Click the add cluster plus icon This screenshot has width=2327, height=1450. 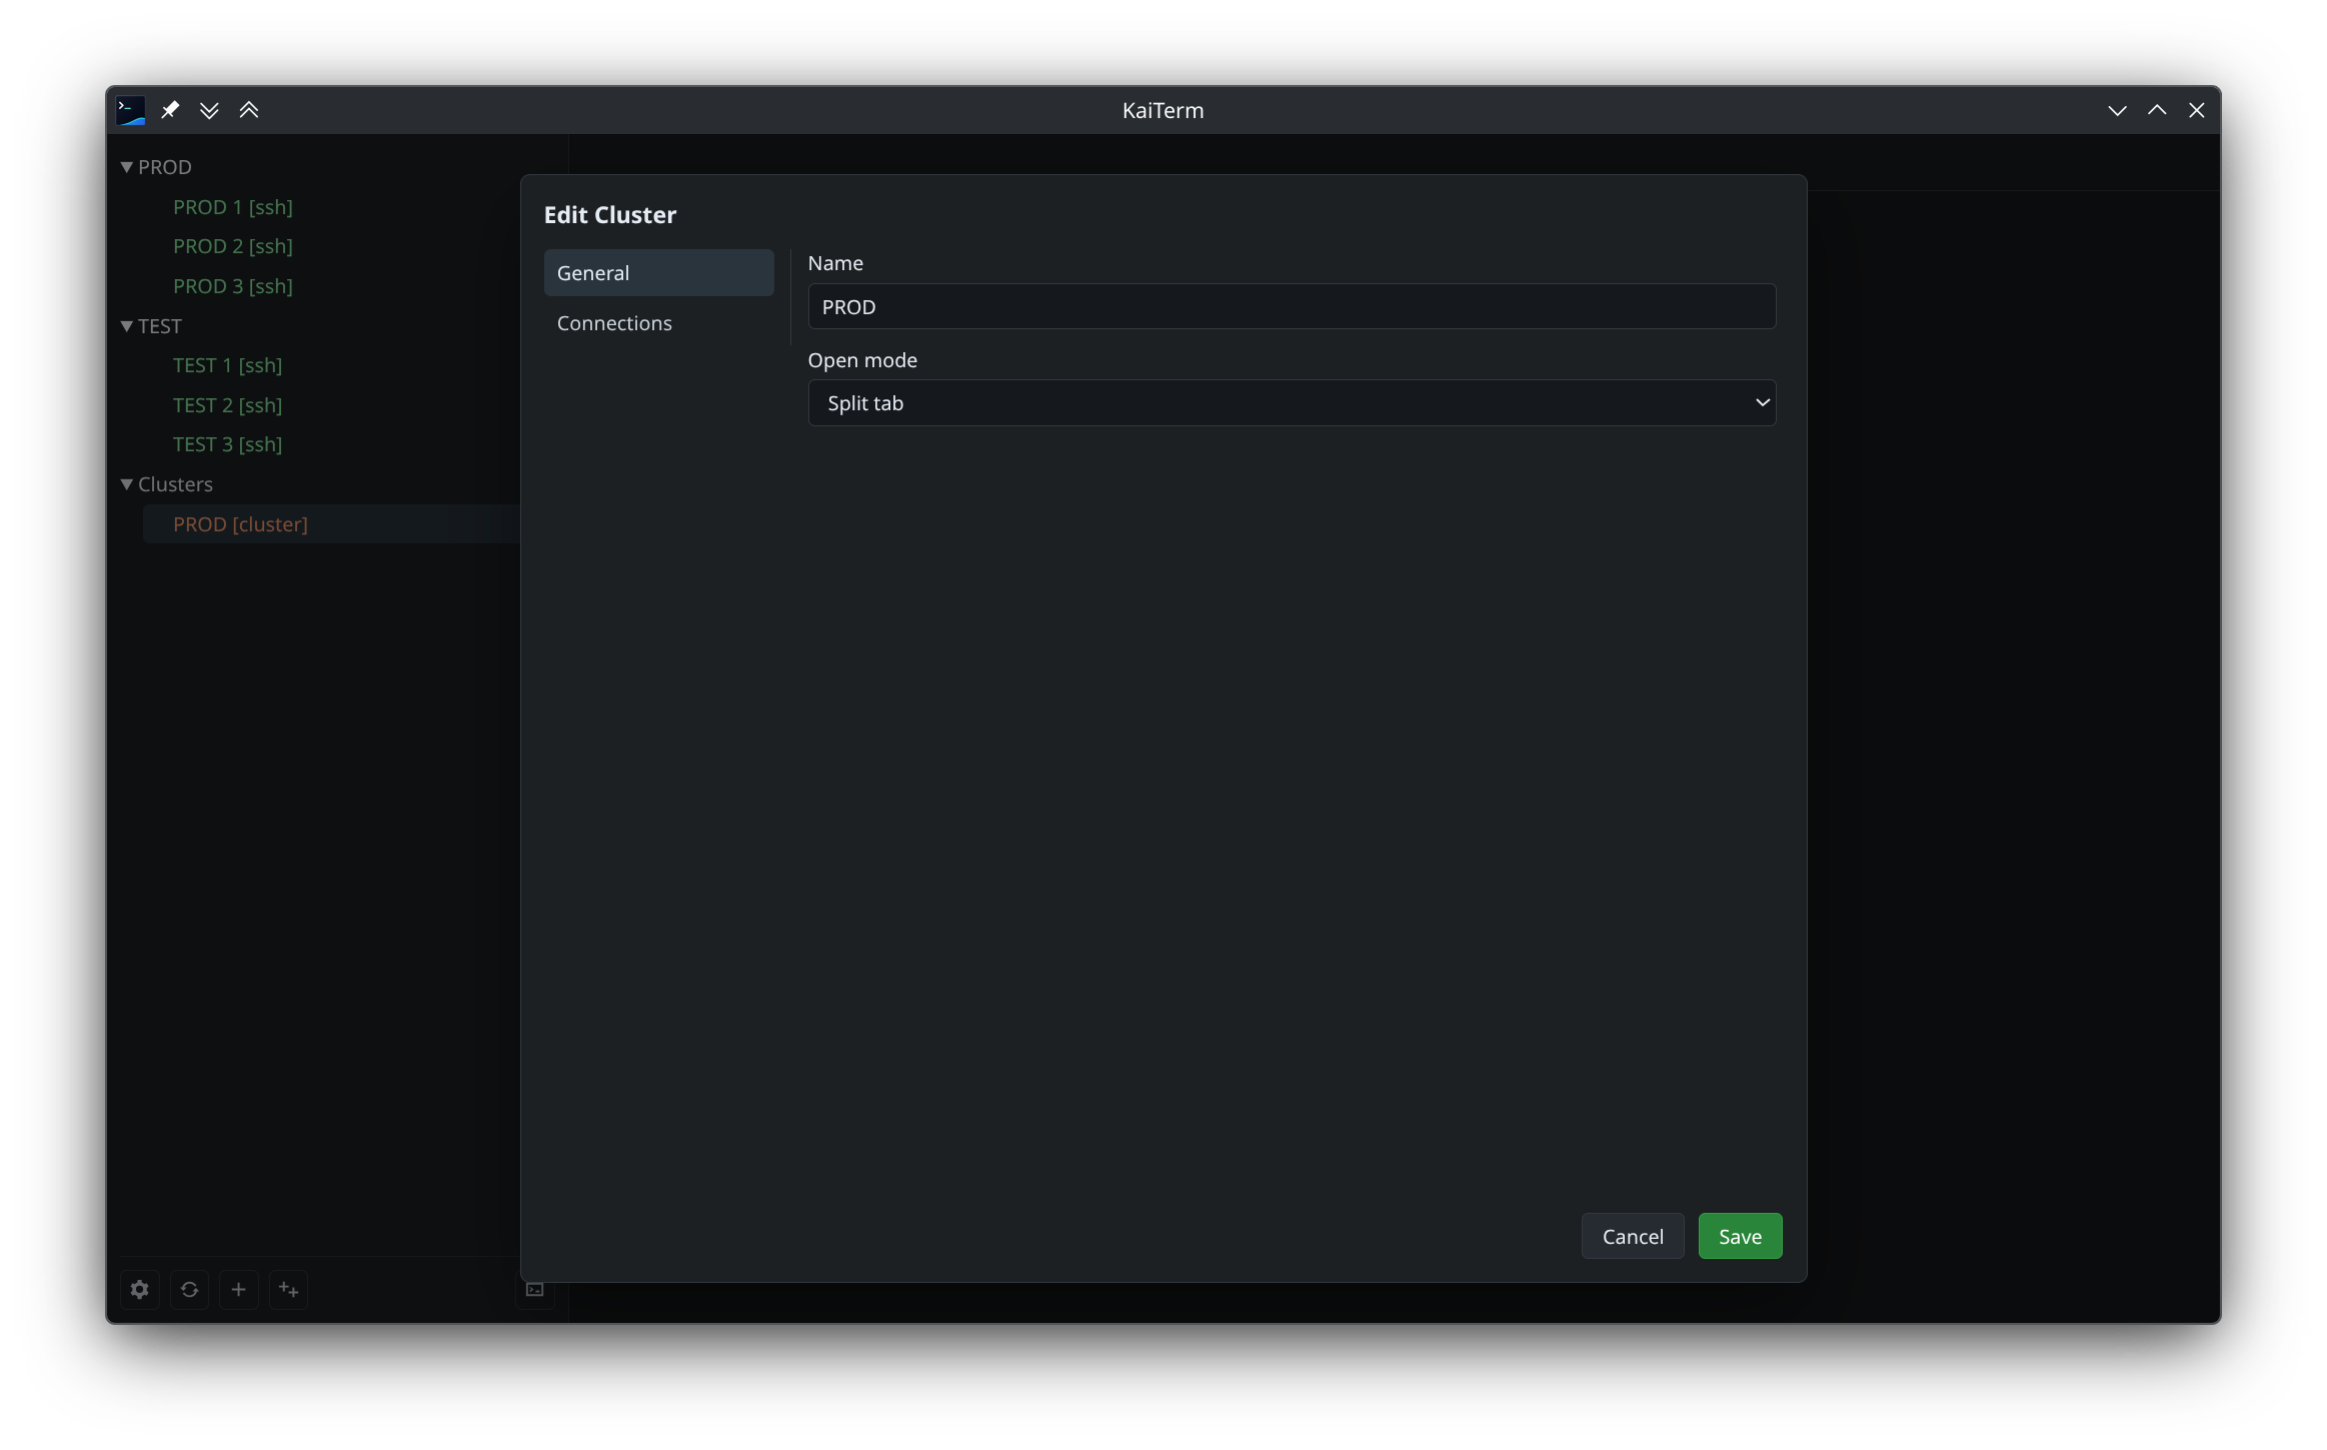coord(288,1289)
